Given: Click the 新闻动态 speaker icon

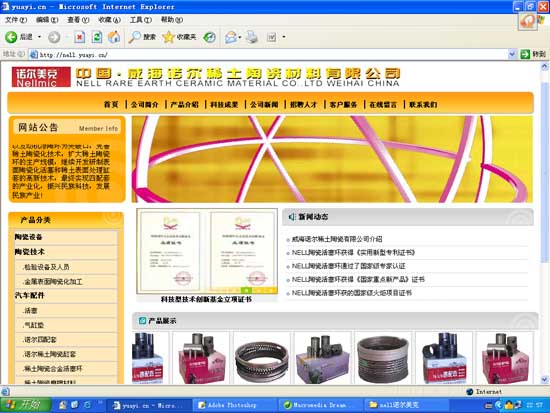Looking at the screenshot, I should pyautogui.click(x=292, y=217).
